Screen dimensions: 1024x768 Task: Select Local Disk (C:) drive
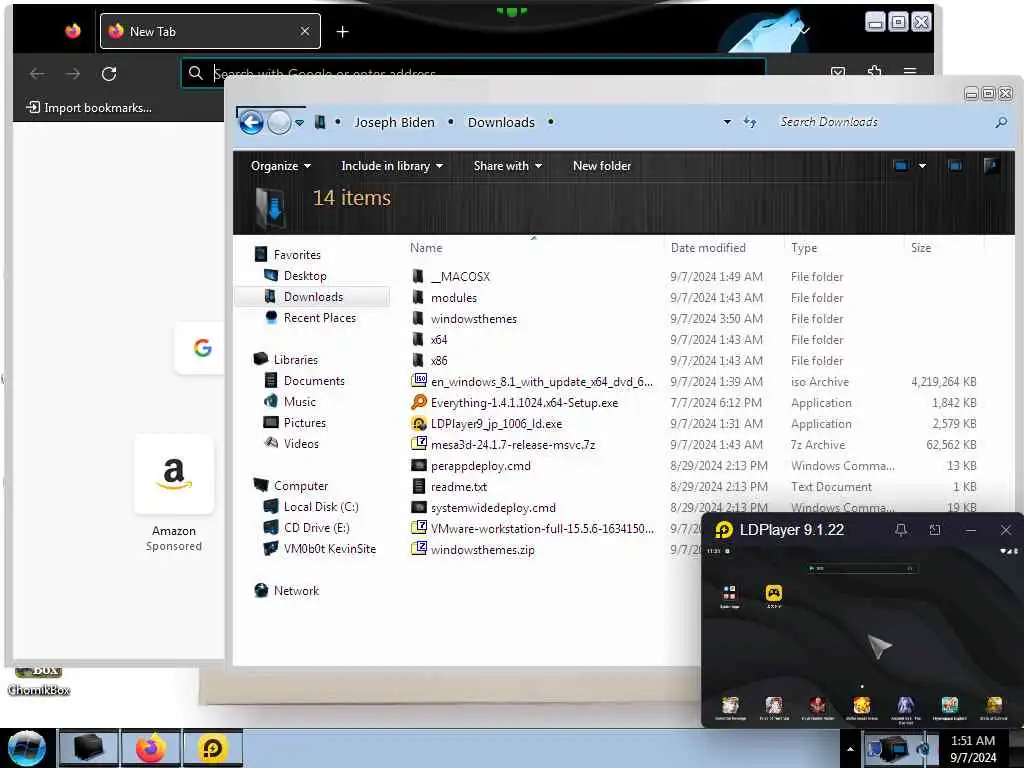[321, 506]
